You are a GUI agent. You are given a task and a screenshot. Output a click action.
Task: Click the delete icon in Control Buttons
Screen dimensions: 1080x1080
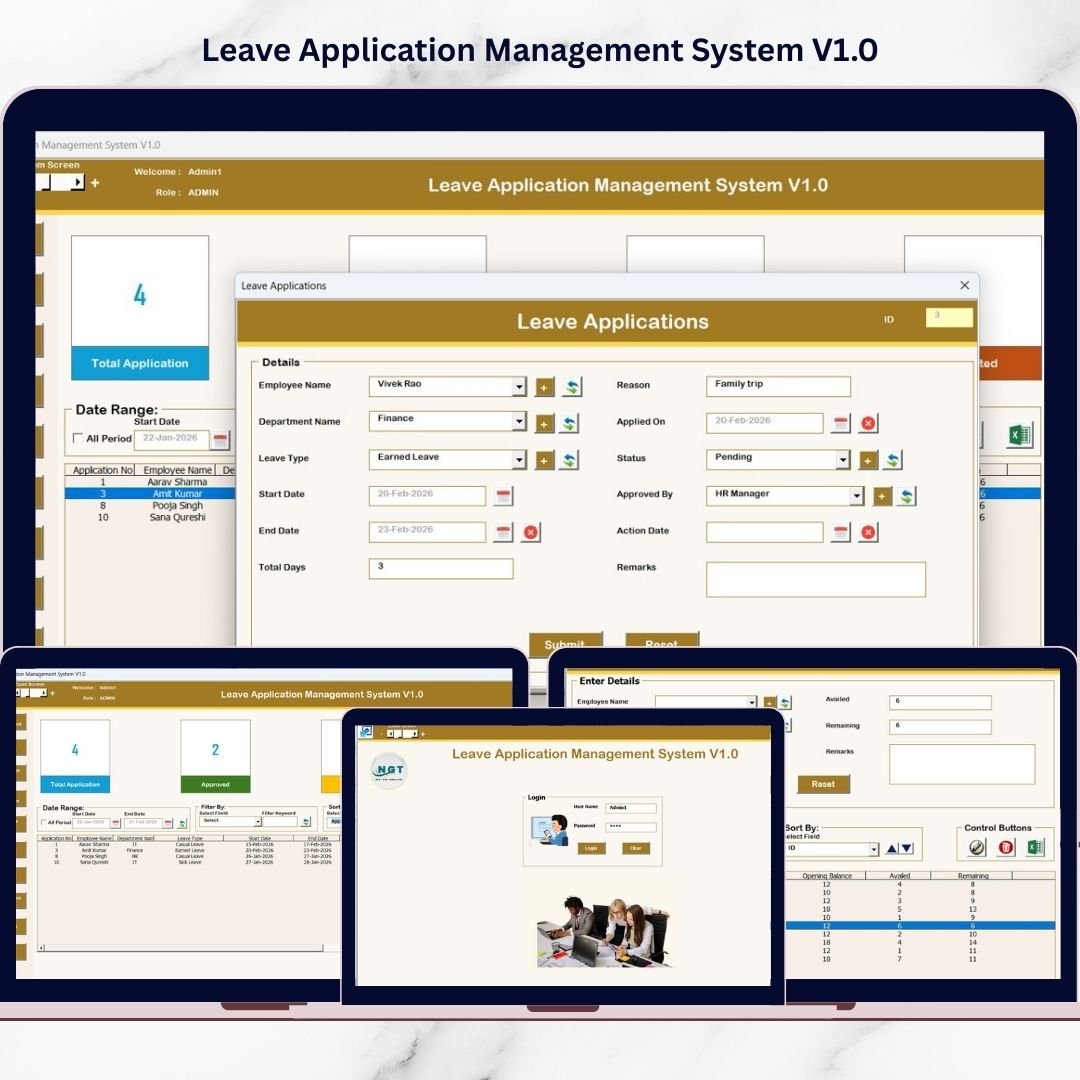pos(1006,847)
